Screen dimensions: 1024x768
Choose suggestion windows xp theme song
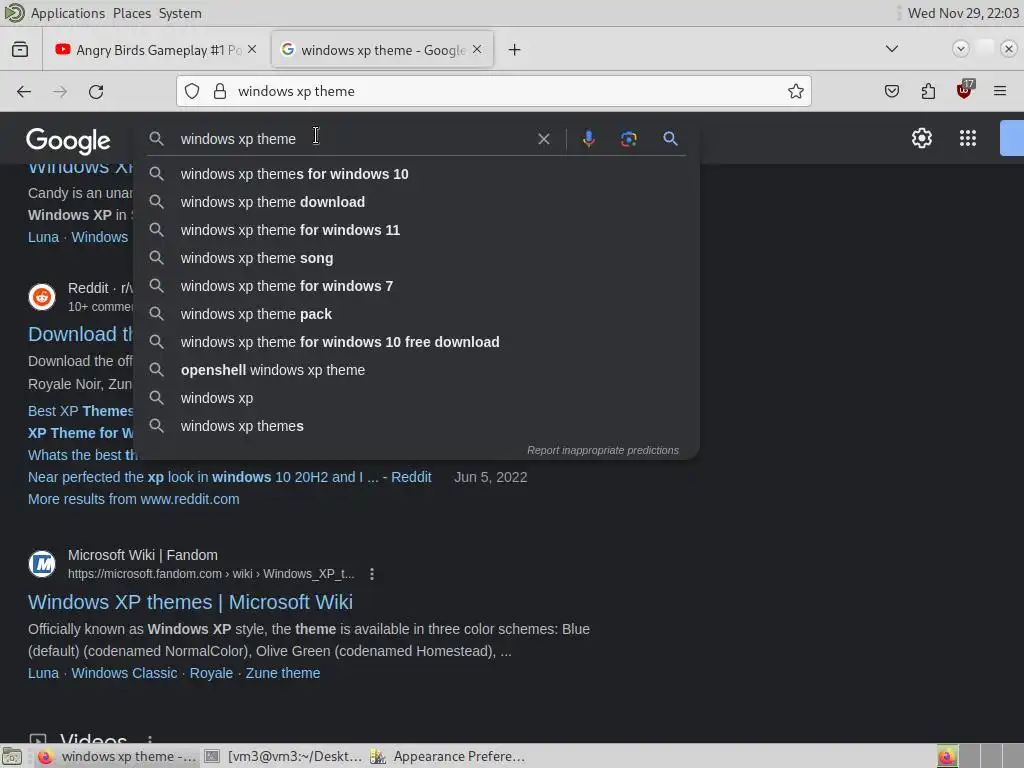pos(416,258)
